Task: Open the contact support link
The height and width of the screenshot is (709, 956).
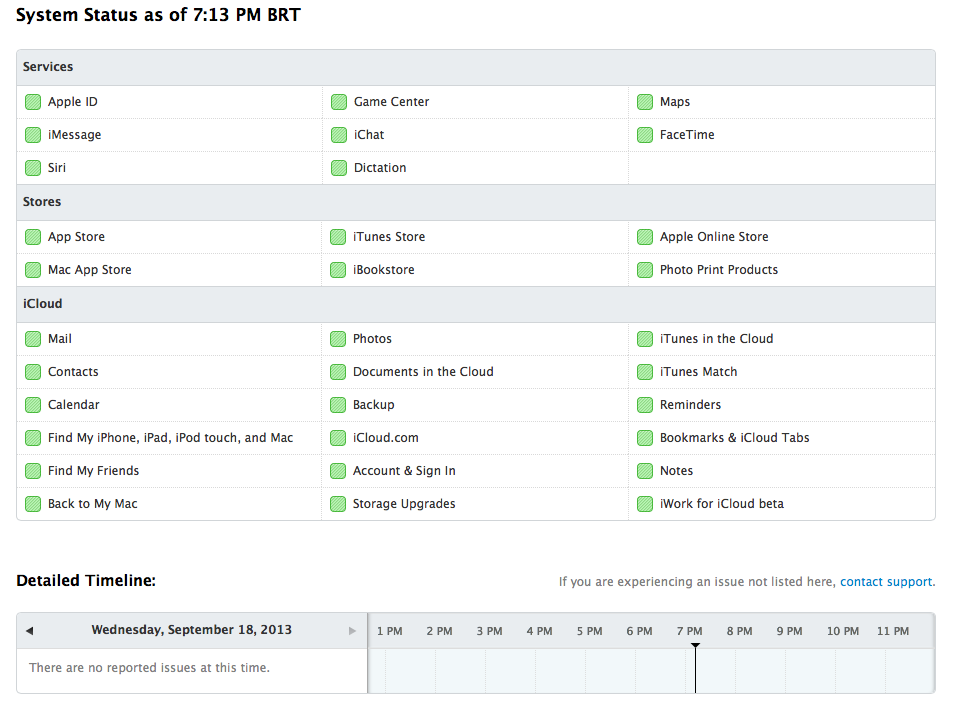Action: (x=886, y=582)
